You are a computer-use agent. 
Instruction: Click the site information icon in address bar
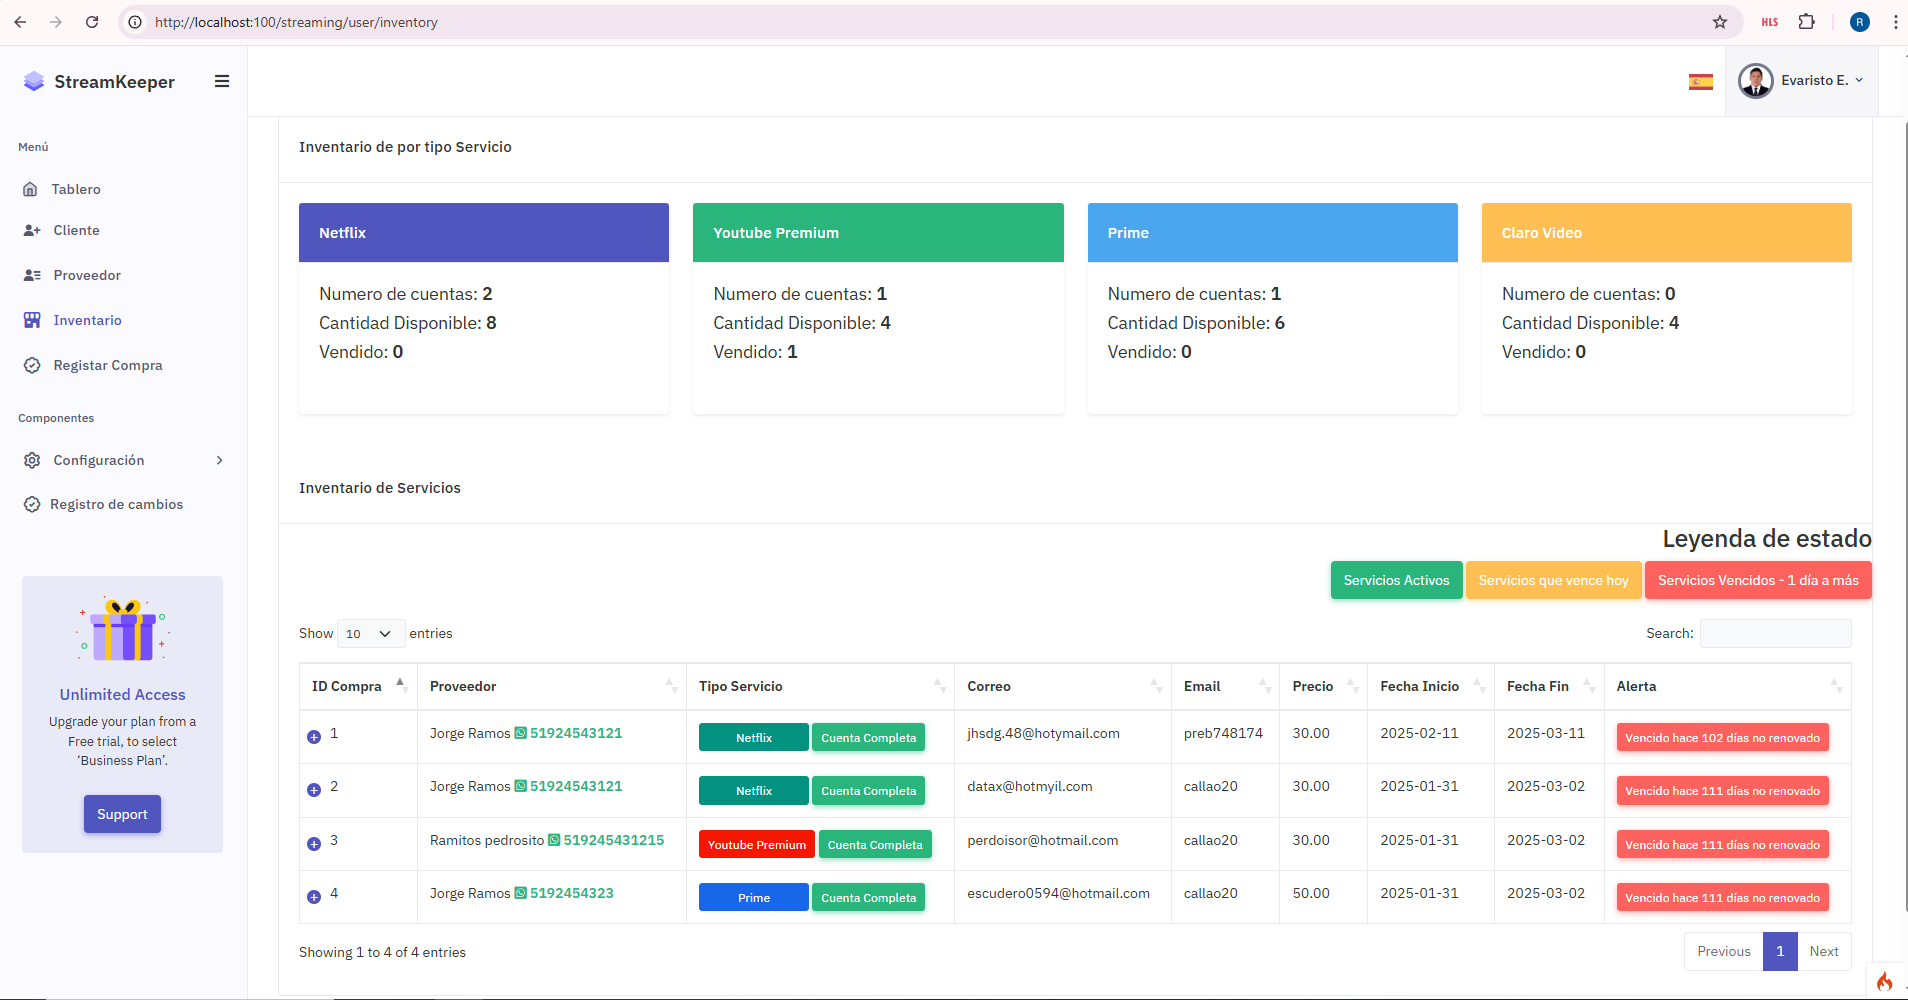click(135, 22)
